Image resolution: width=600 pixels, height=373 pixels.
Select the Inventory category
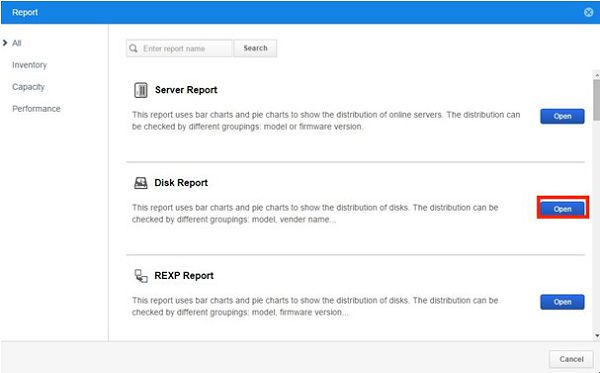29,65
